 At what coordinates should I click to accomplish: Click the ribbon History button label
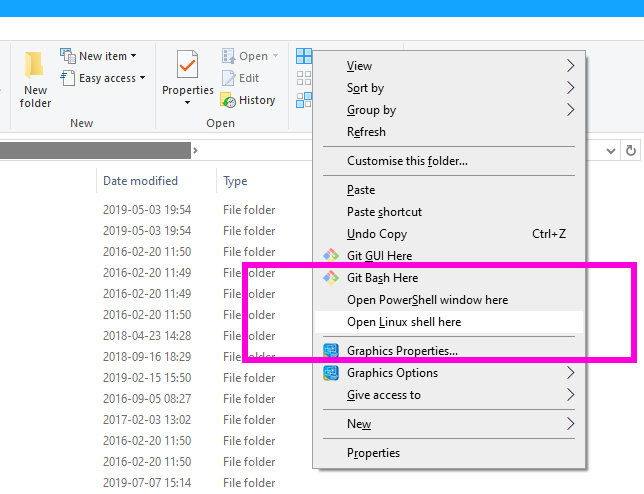257,100
